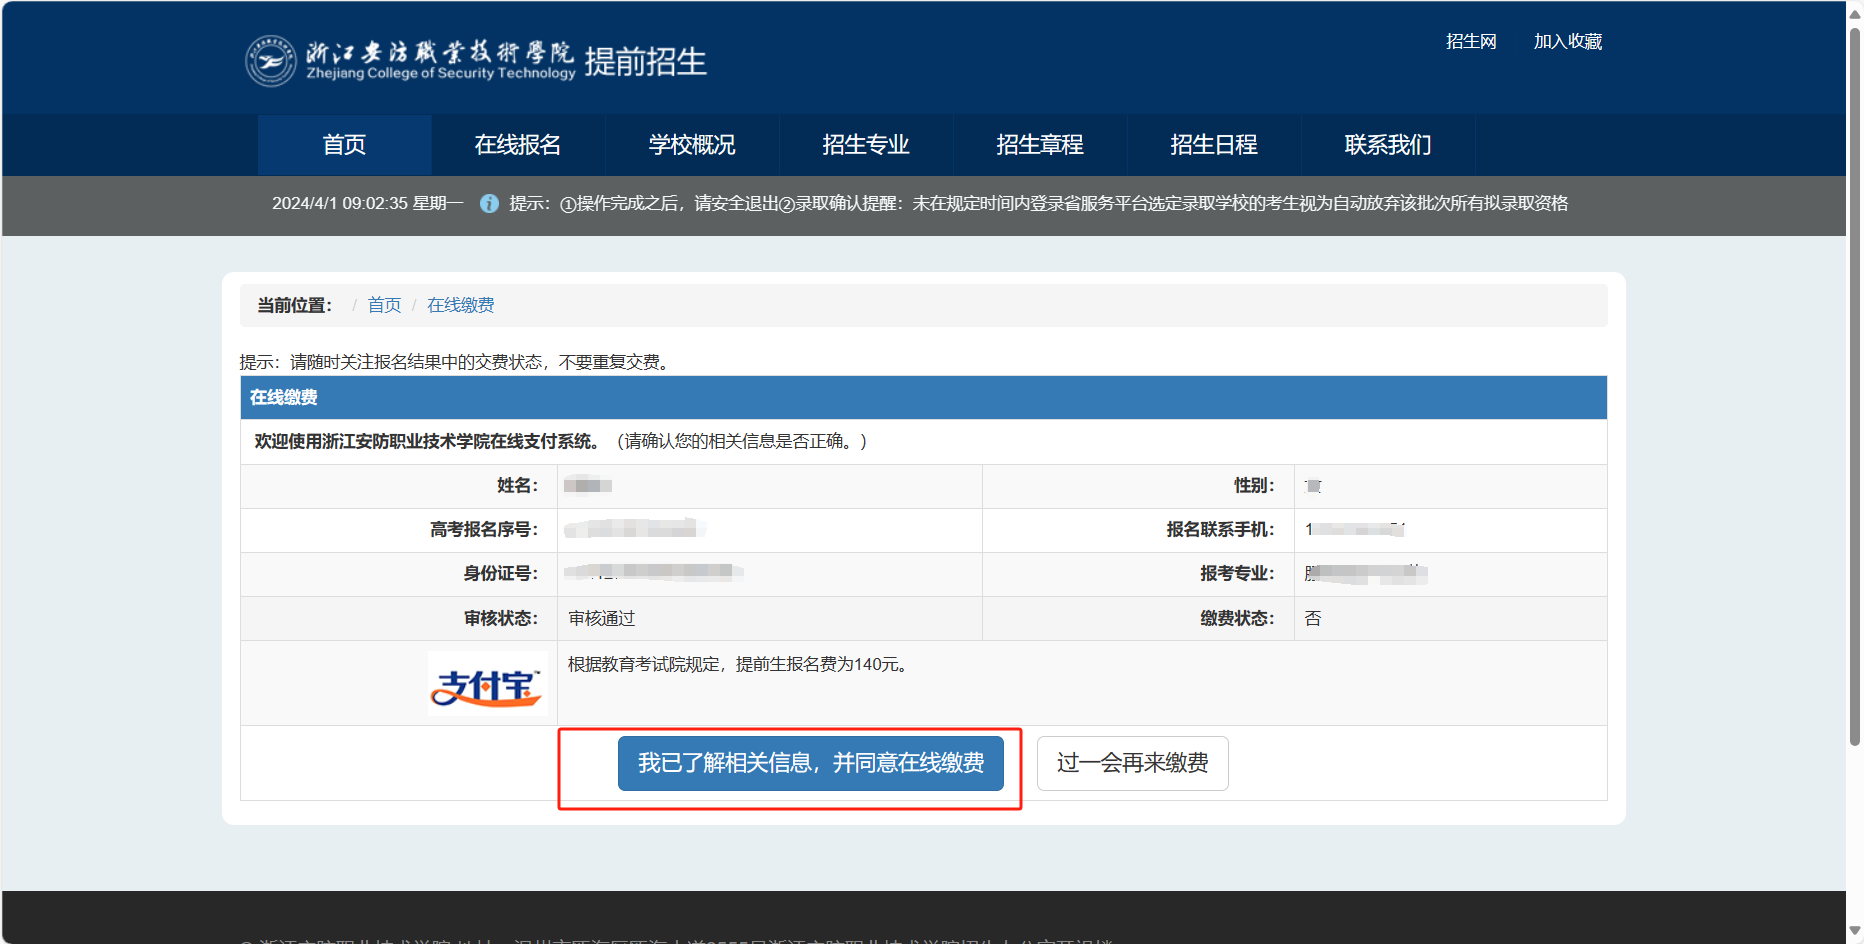Select 招生专业 from the navigation bar
This screenshot has height=944, width=1864.
tap(866, 145)
